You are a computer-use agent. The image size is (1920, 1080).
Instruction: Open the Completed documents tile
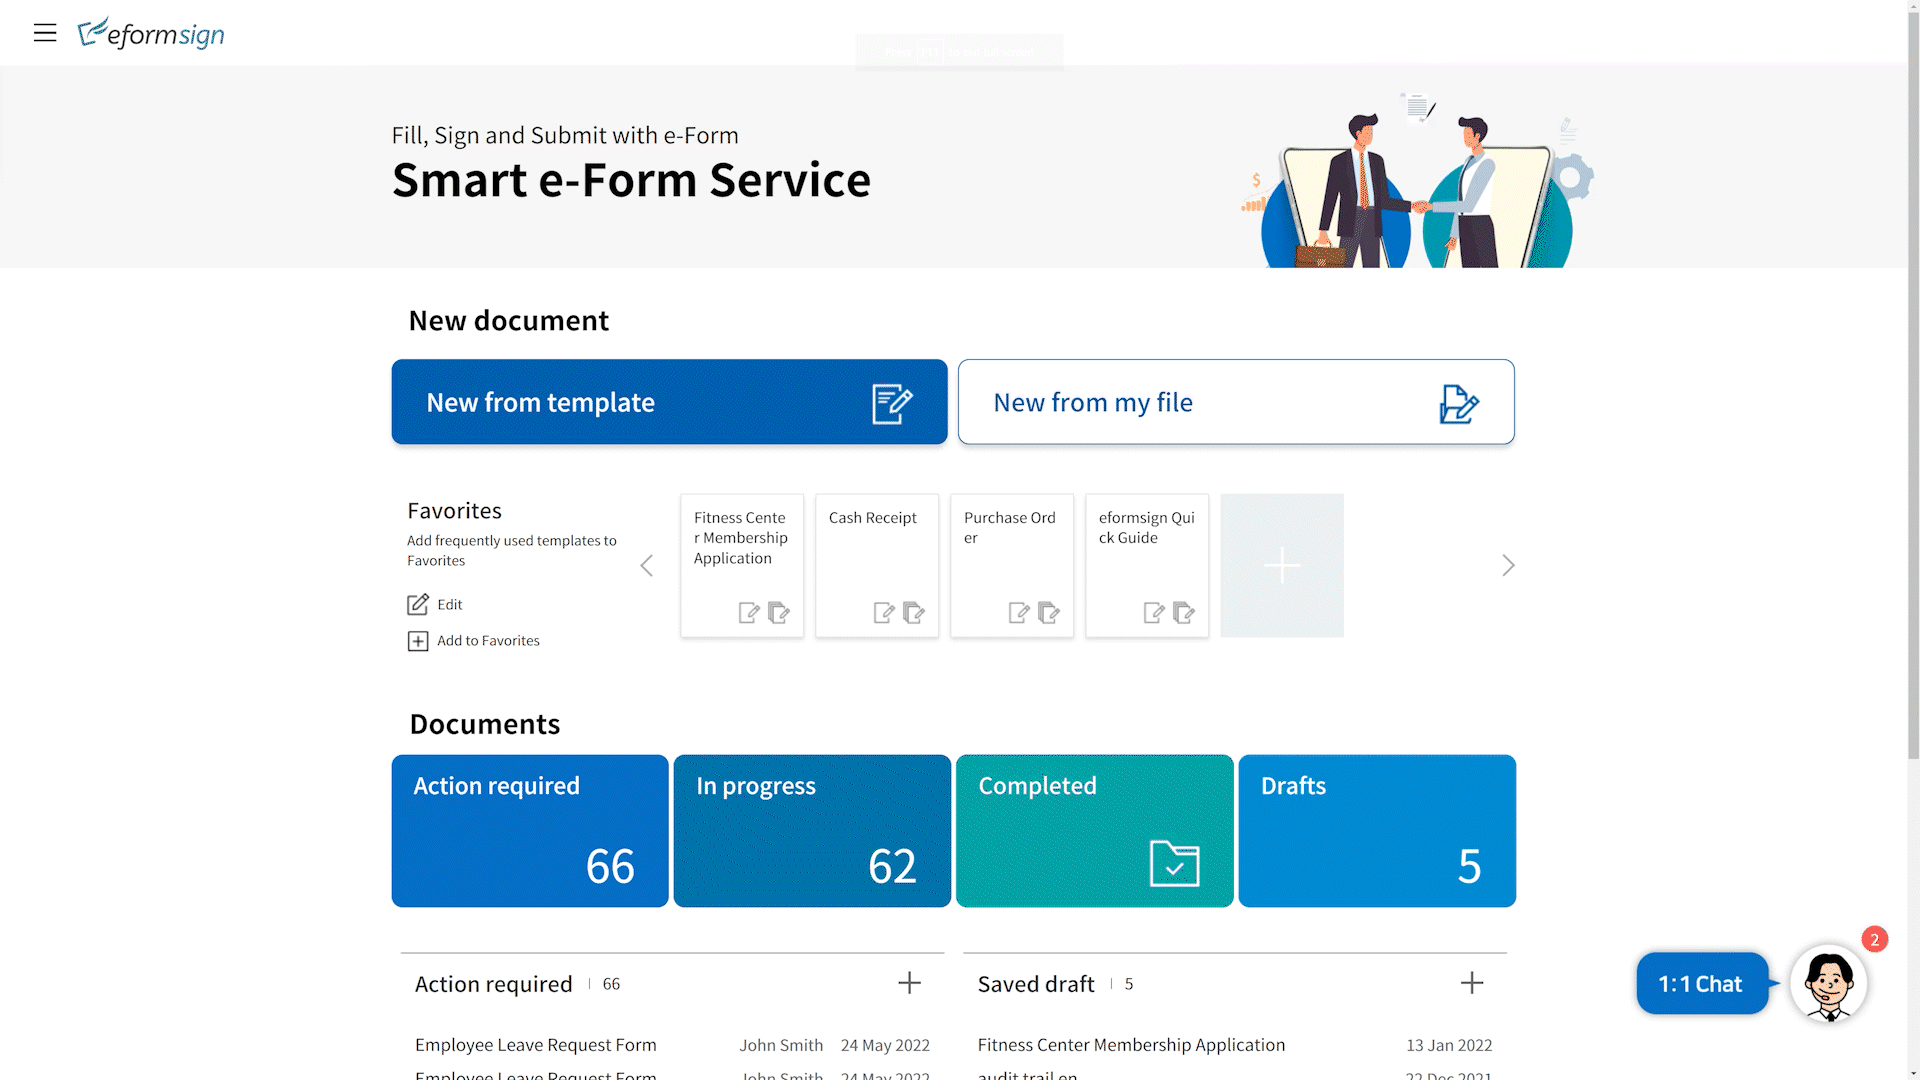click(1095, 831)
